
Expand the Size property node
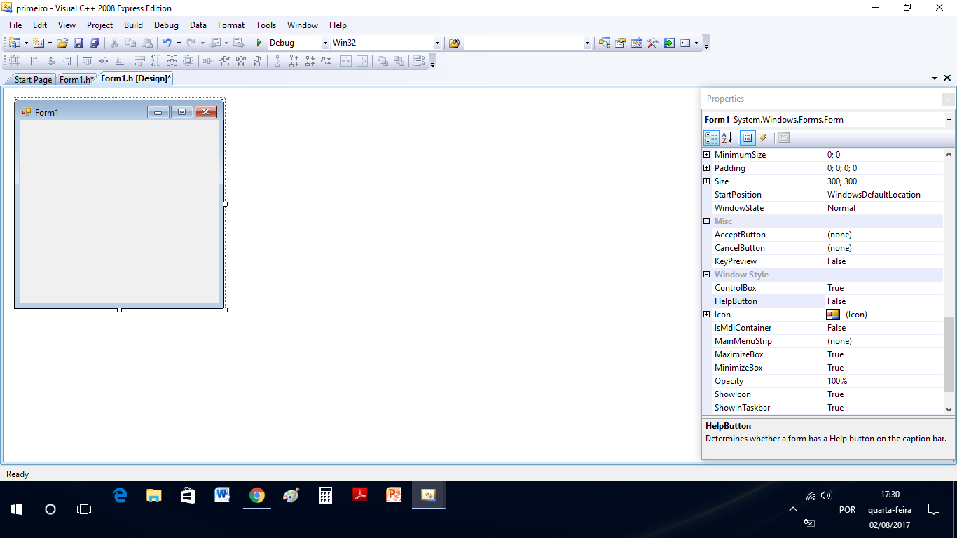707,181
